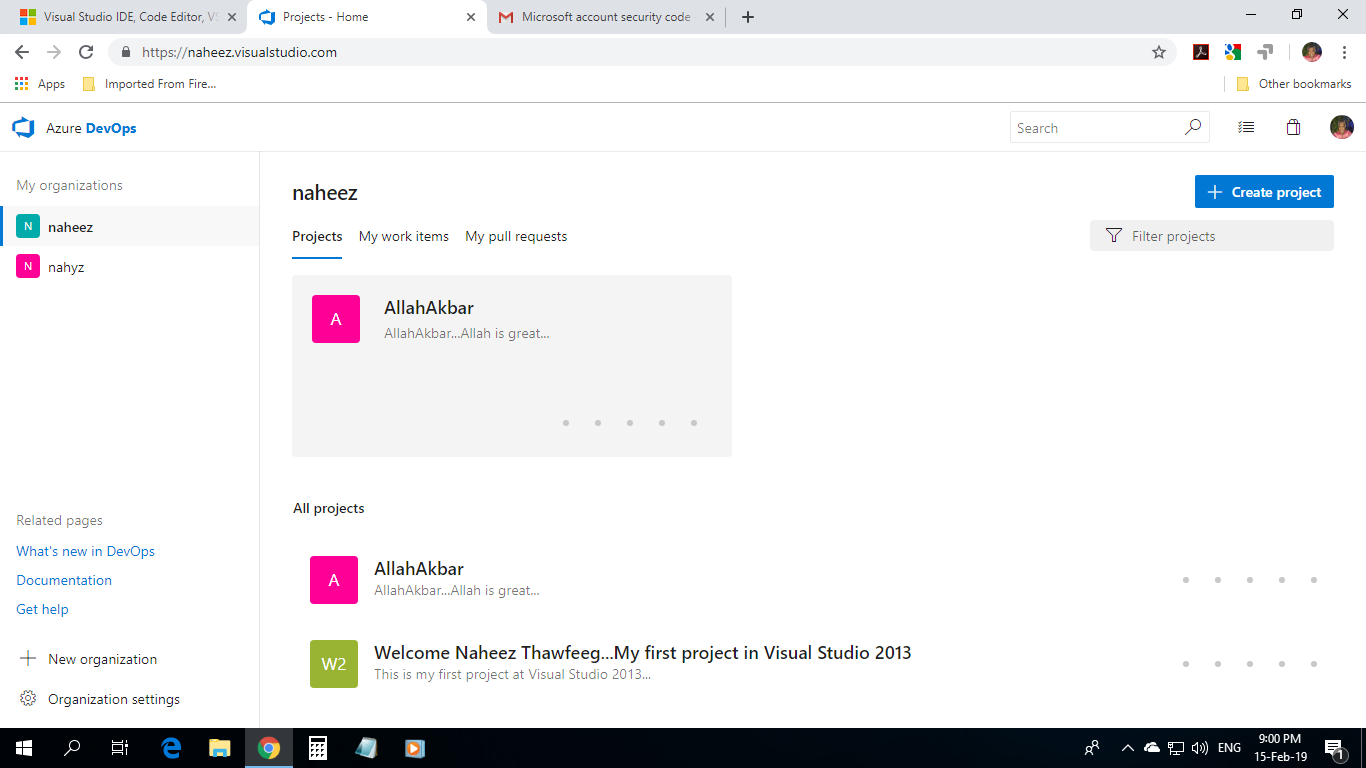Viewport: 1366px width, 768px height.
Task: Open Windows Task View
Action: point(120,748)
